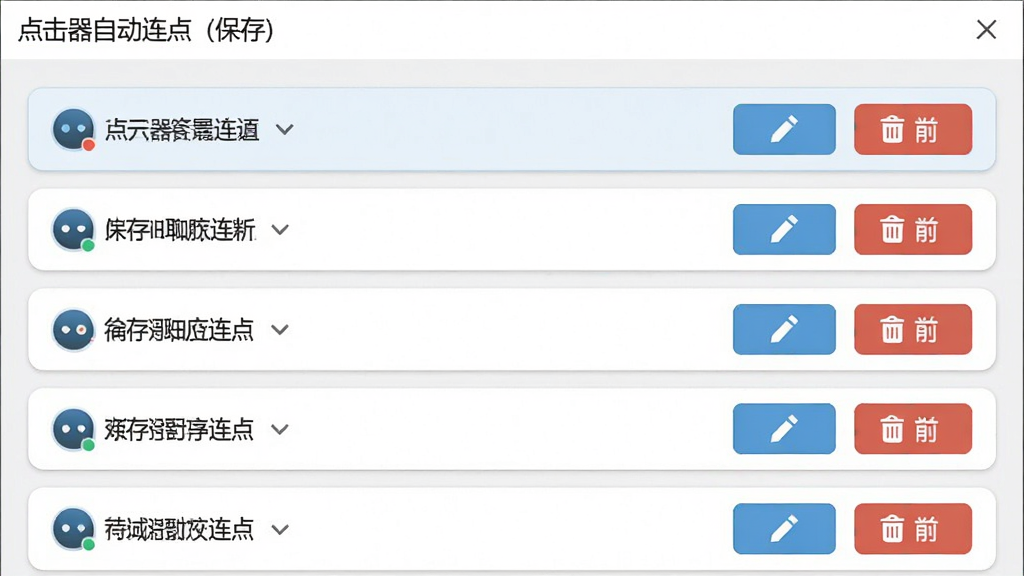
Task: Click red trash button in fifth row
Action: (x=912, y=528)
